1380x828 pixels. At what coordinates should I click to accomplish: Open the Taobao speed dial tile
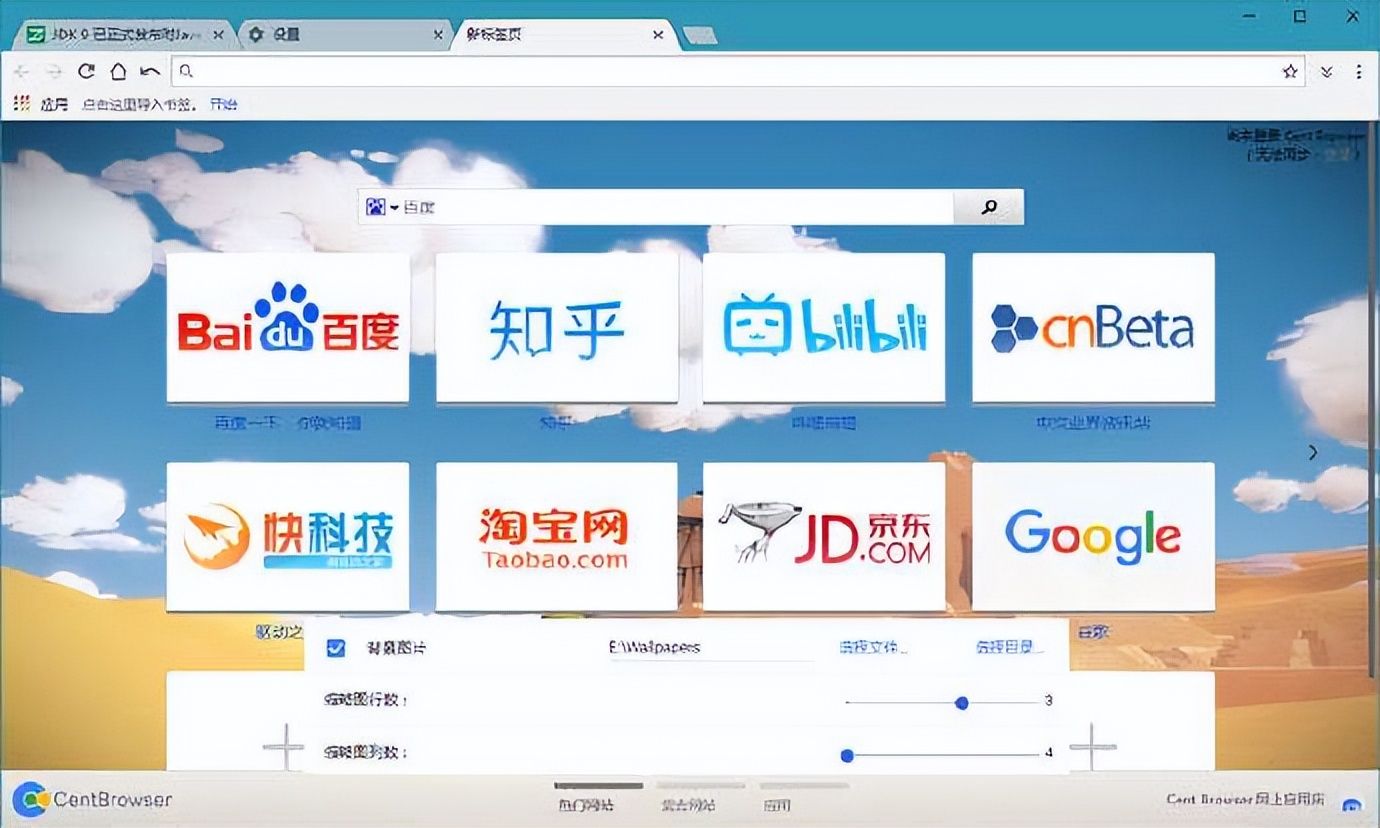coord(557,537)
